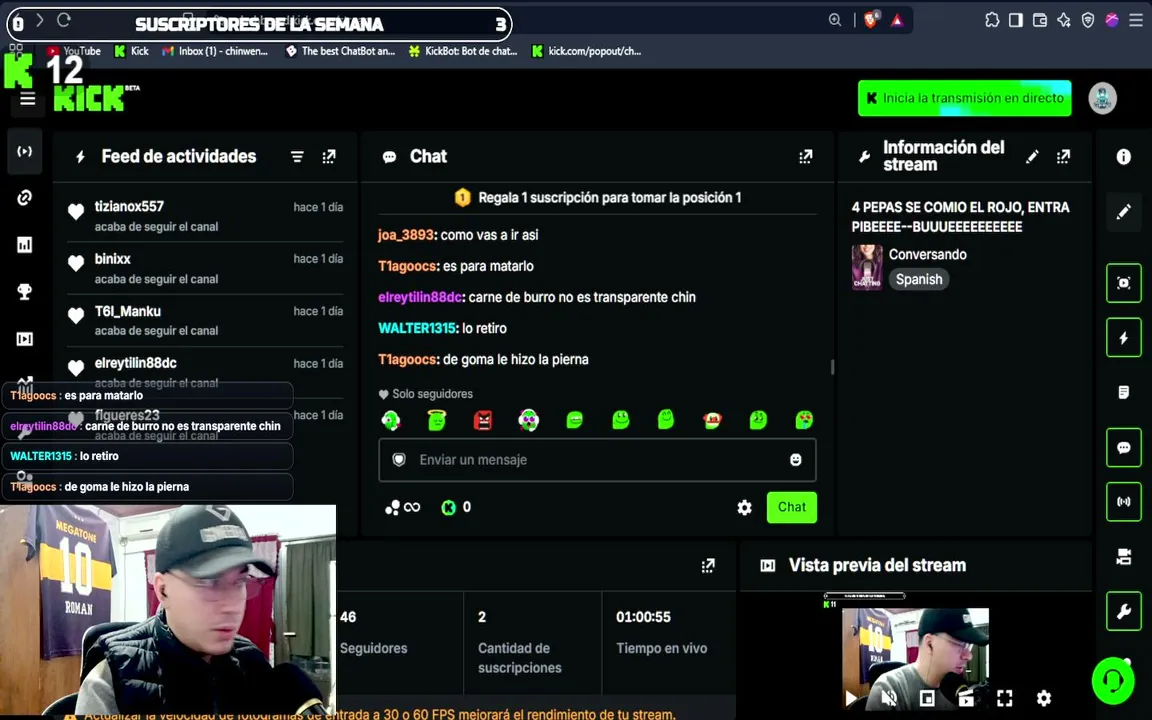Open the analytics bar chart icon
The image size is (1152, 720).
point(25,245)
